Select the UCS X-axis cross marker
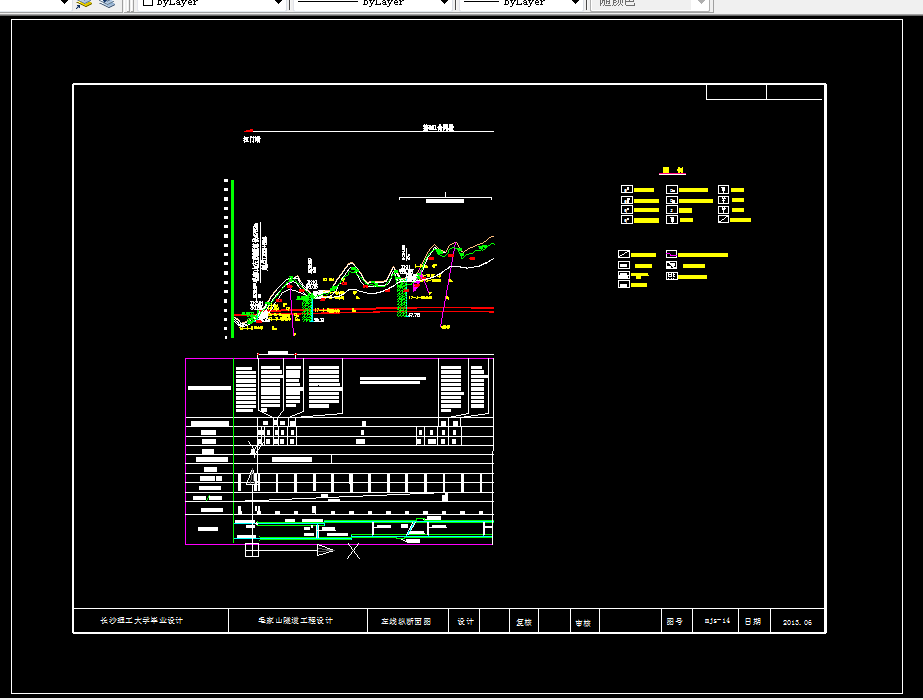 point(353,552)
